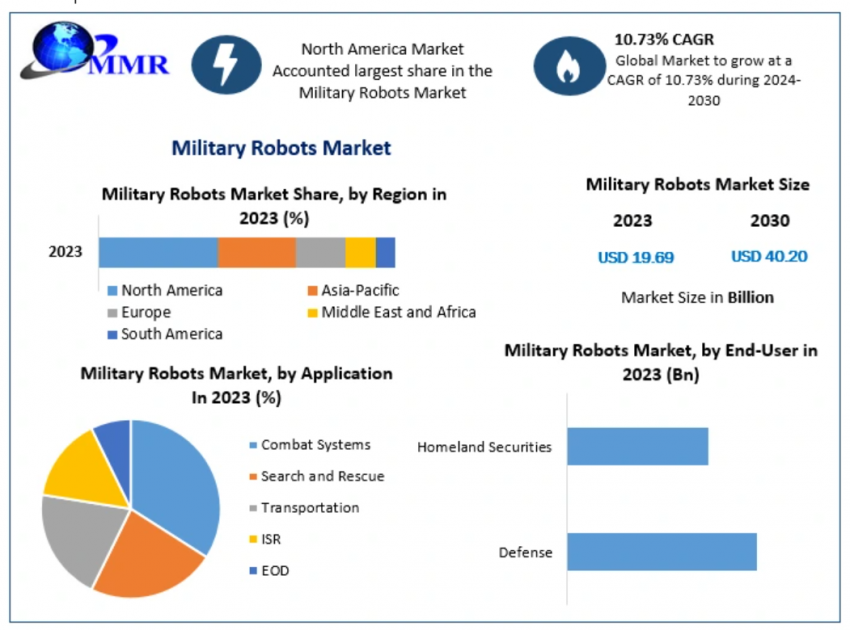Click the 'North America' legend label

point(172,291)
